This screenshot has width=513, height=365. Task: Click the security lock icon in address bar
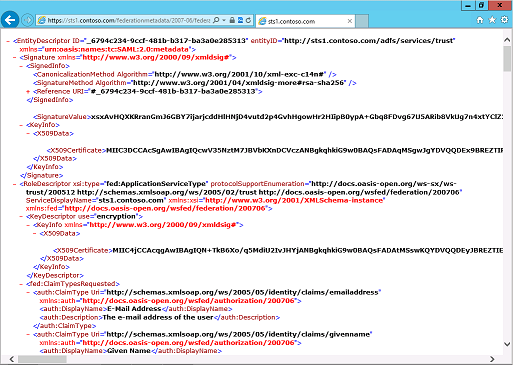(232, 20)
